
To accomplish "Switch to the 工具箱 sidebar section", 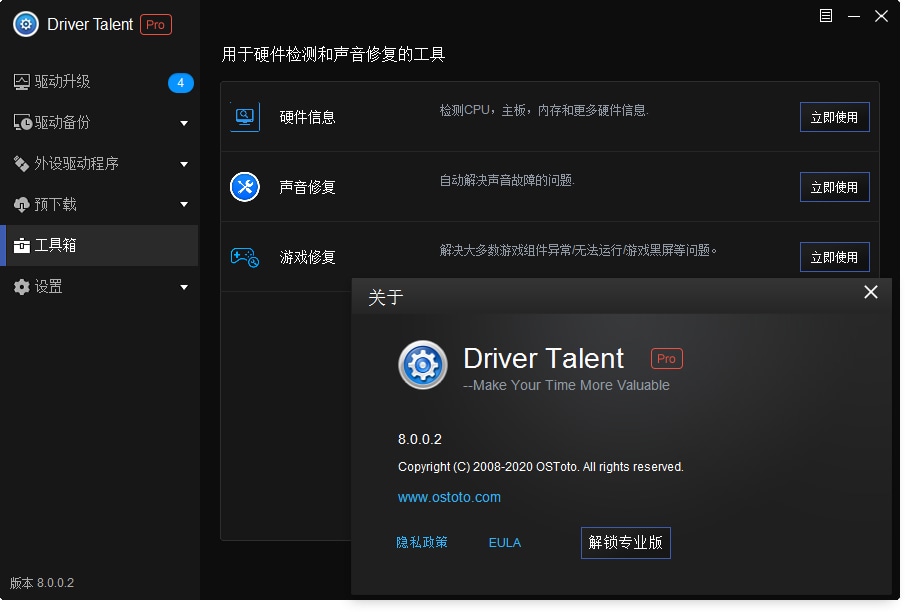I will coord(62,245).
